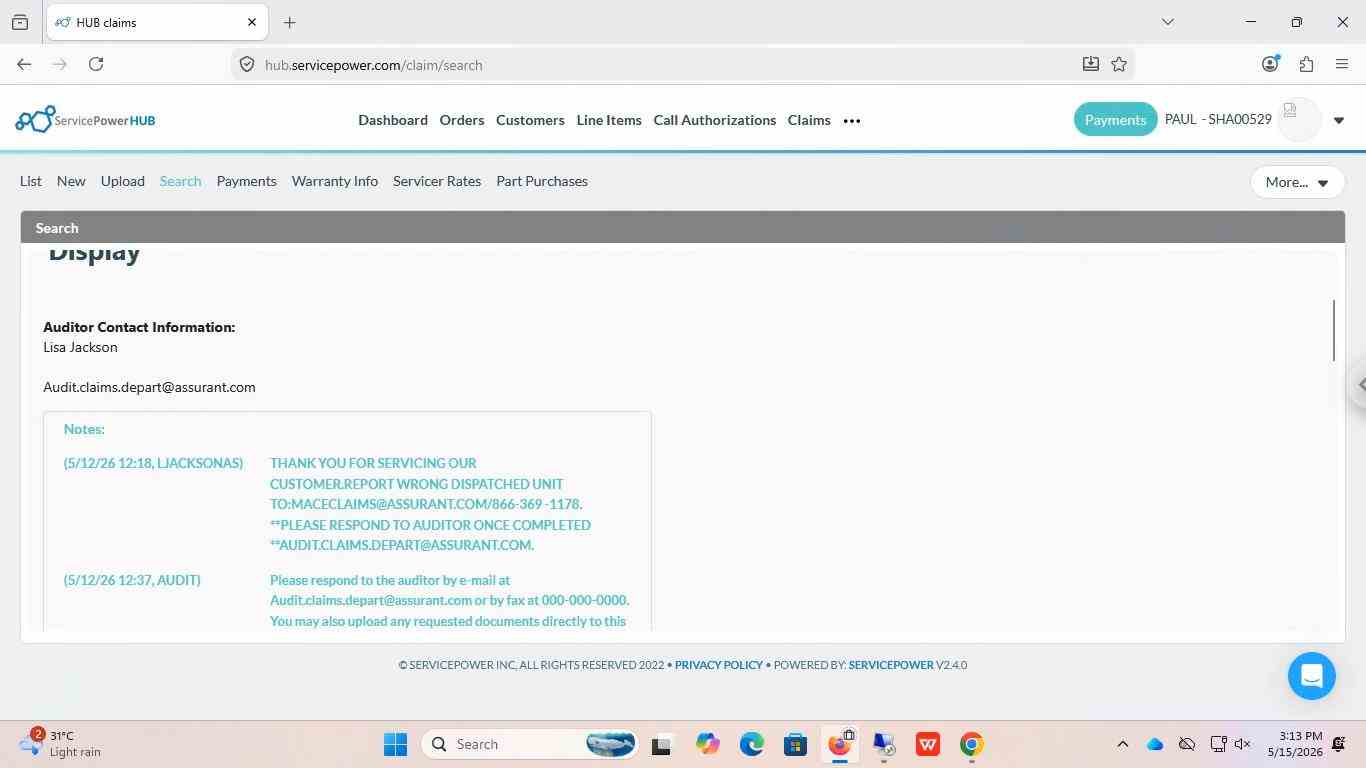Open the Firefox application menu icon
Image resolution: width=1366 pixels, height=768 pixels.
coord(1342,64)
